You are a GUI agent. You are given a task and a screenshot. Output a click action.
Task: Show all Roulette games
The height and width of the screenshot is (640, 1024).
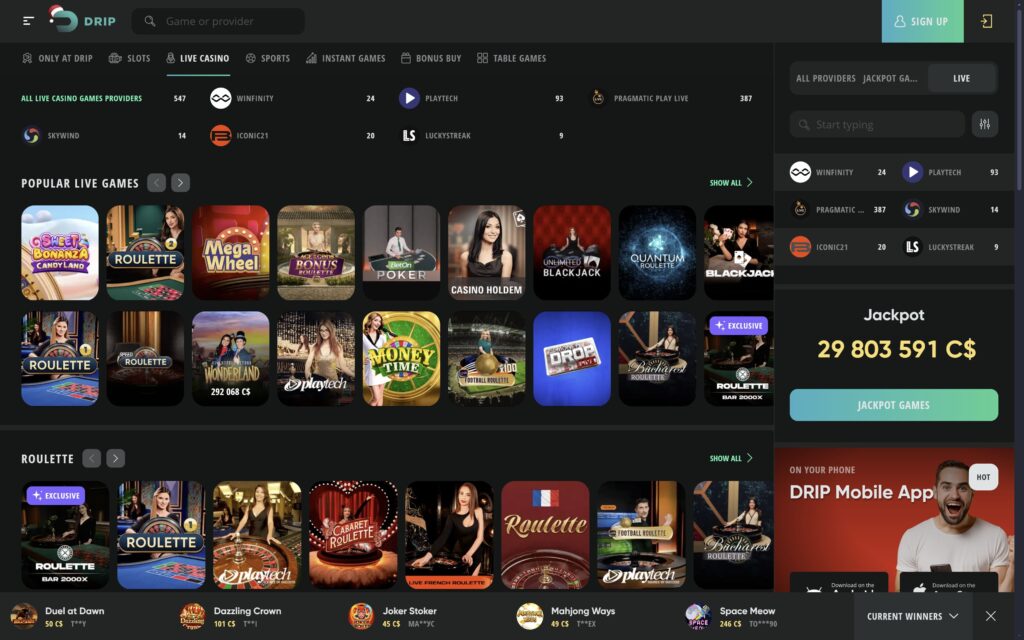point(729,458)
